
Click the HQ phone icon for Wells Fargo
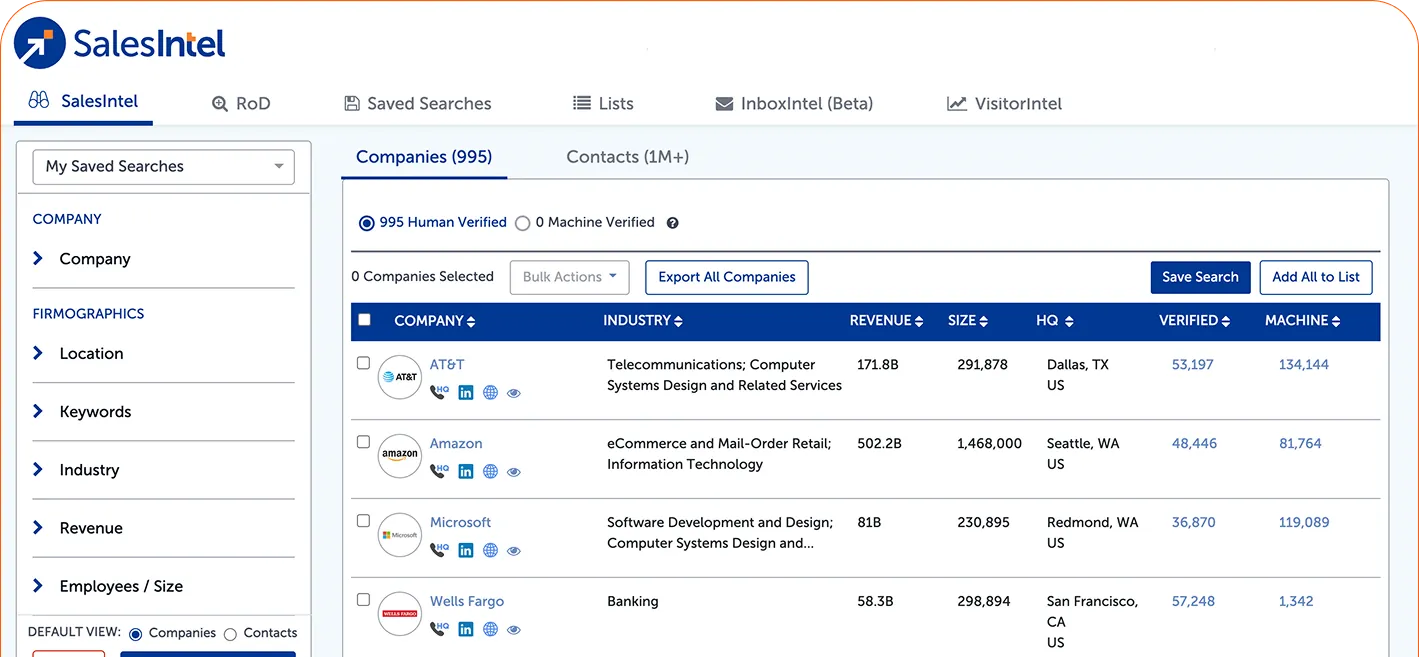point(439,629)
